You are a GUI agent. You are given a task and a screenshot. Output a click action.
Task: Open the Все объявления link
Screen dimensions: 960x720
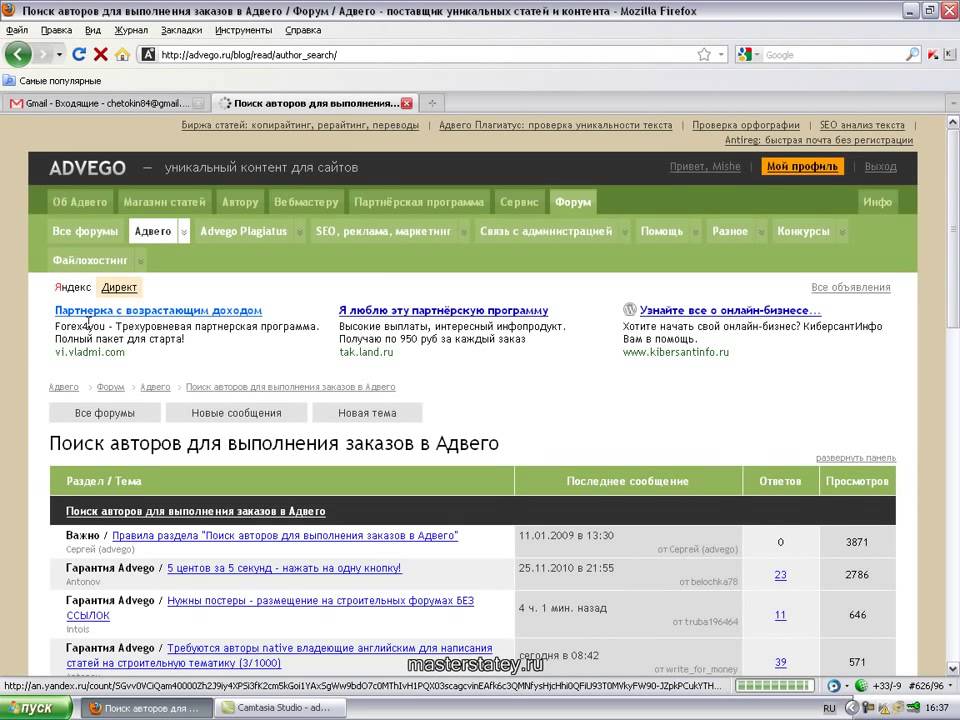click(850, 287)
